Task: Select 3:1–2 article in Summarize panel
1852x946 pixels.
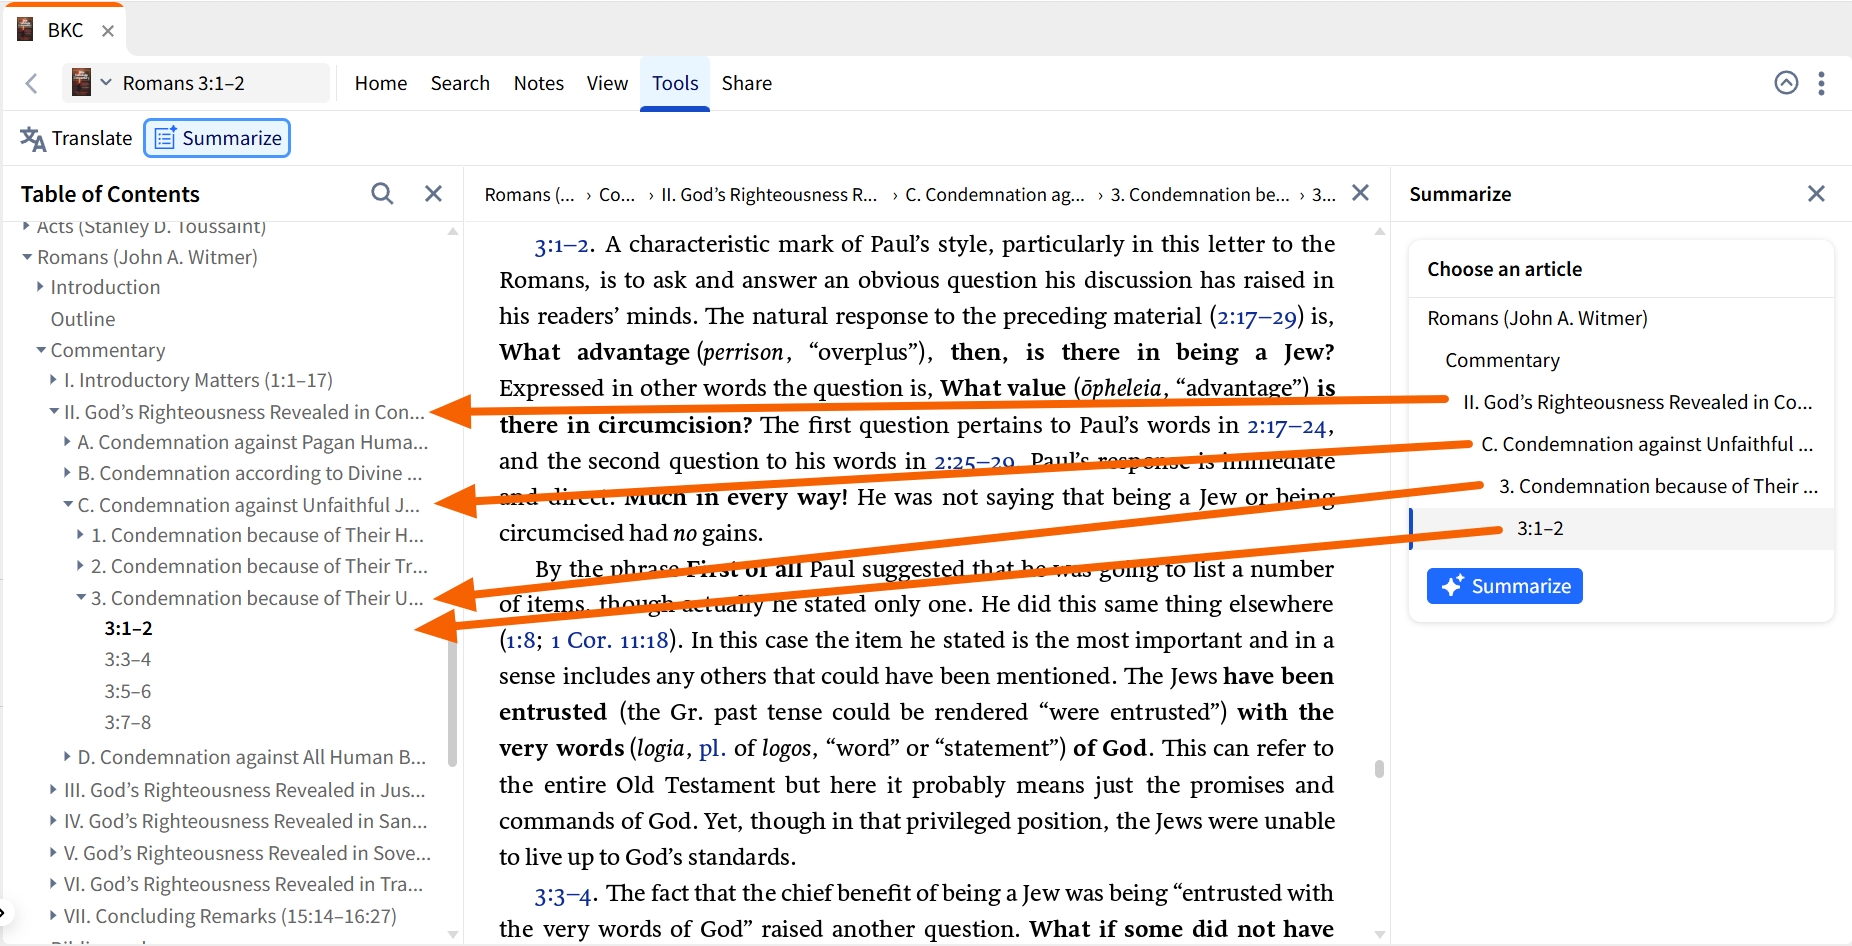Action: [x=1622, y=528]
